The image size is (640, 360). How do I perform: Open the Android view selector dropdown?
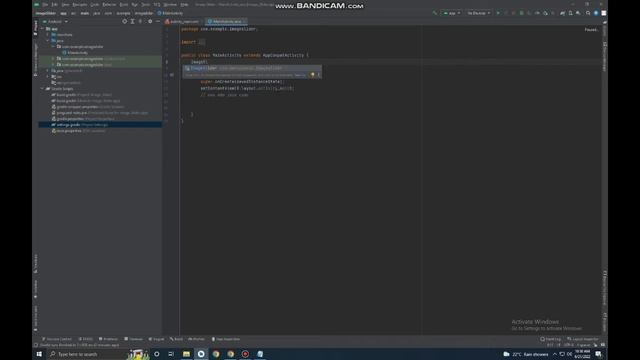pyautogui.click(x=55, y=22)
